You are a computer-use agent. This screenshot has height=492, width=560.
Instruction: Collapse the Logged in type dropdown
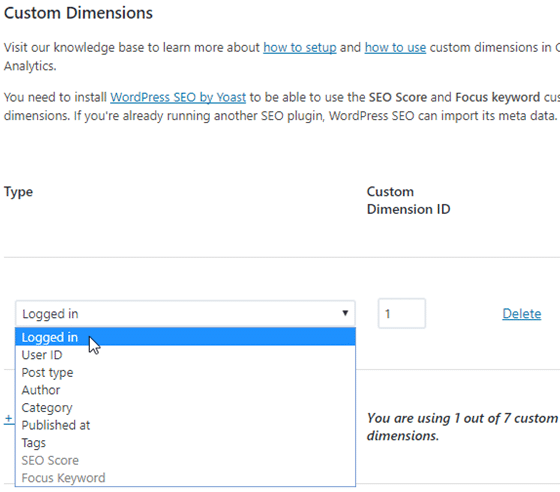[x=185, y=313]
